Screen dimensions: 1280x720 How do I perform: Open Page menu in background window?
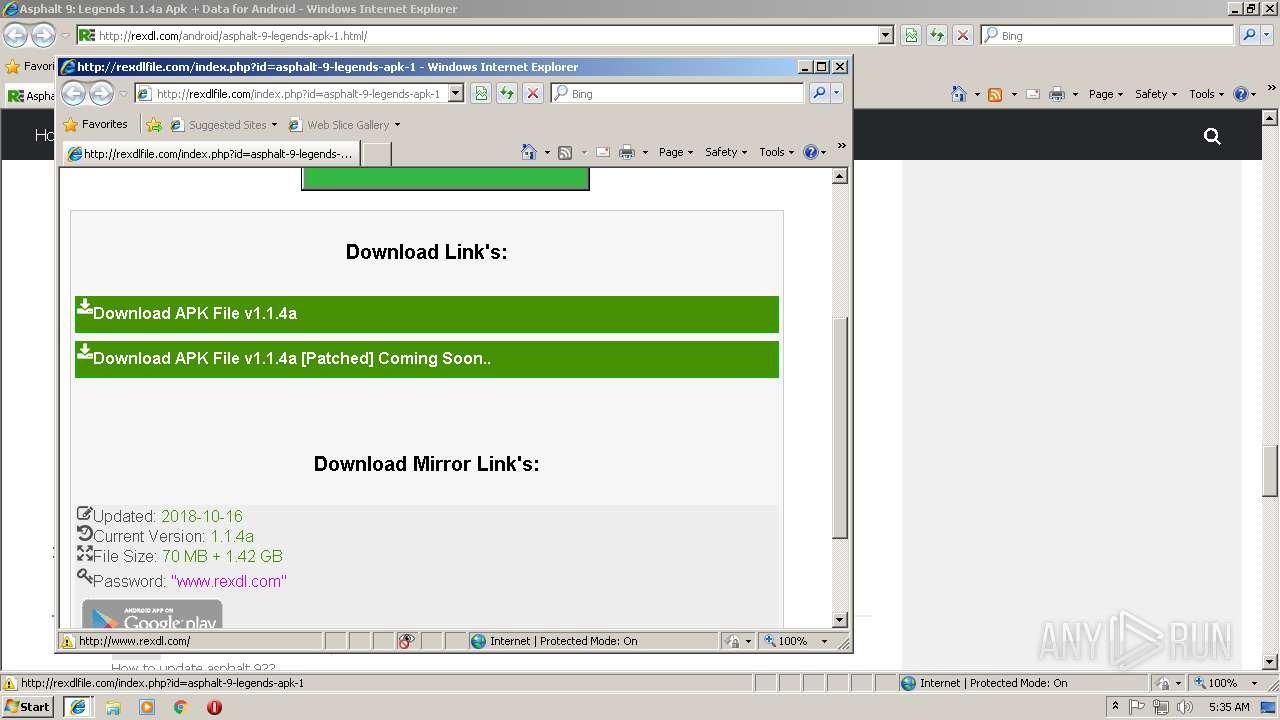click(x=1106, y=94)
